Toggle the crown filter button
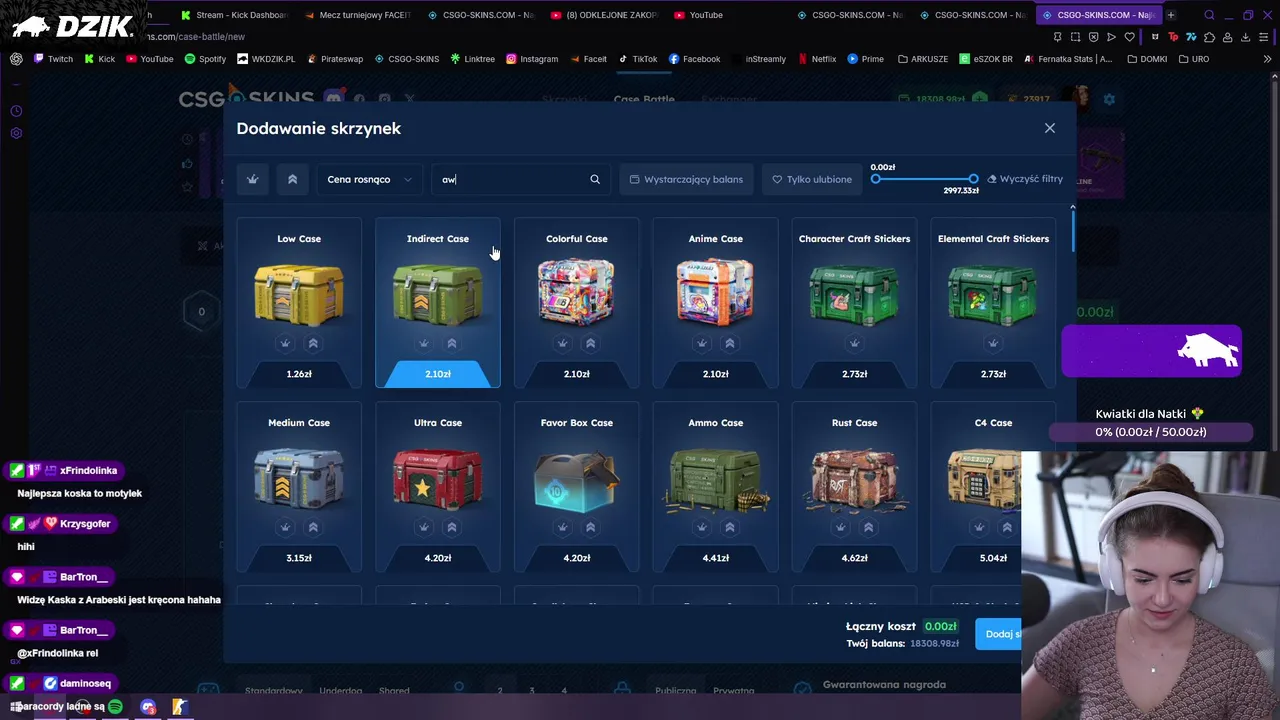The height and width of the screenshot is (720, 1280). pos(252,179)
